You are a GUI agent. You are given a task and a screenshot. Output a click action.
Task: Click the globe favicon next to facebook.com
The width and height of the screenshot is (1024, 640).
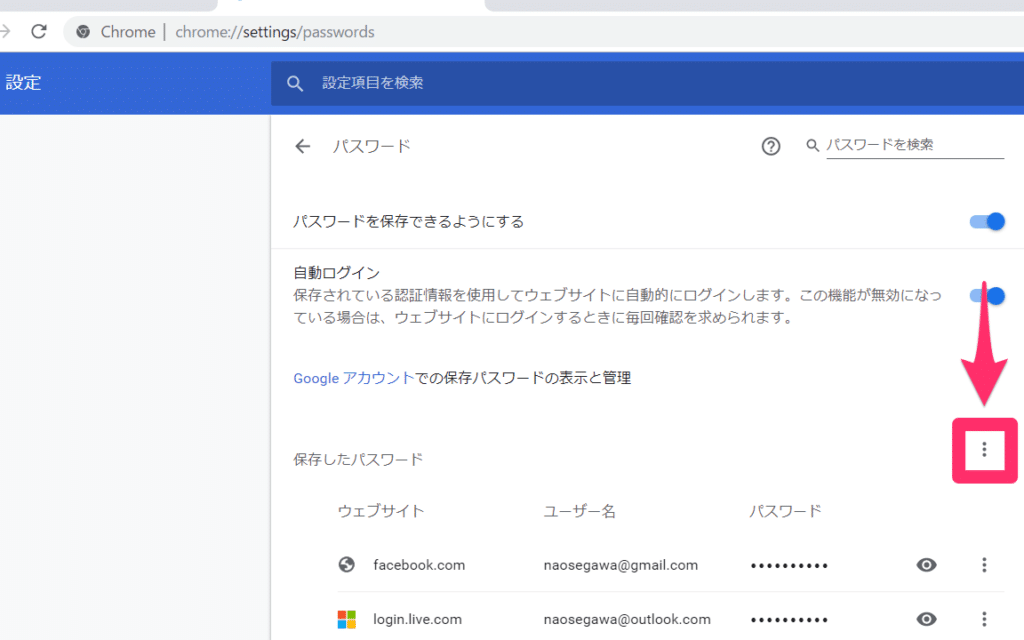pyautogui.click(x=346, y=564)
